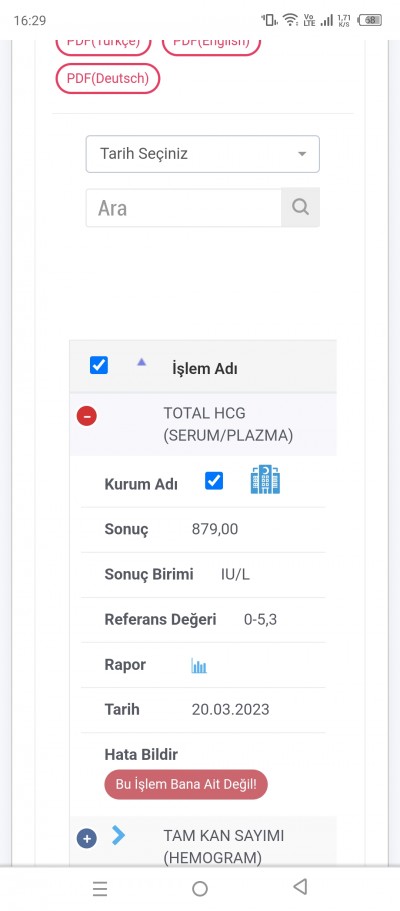Sort by the İşlem Adı triangle arrow
The width and height of the screenshot is (400, 911).
pos(141,362)
